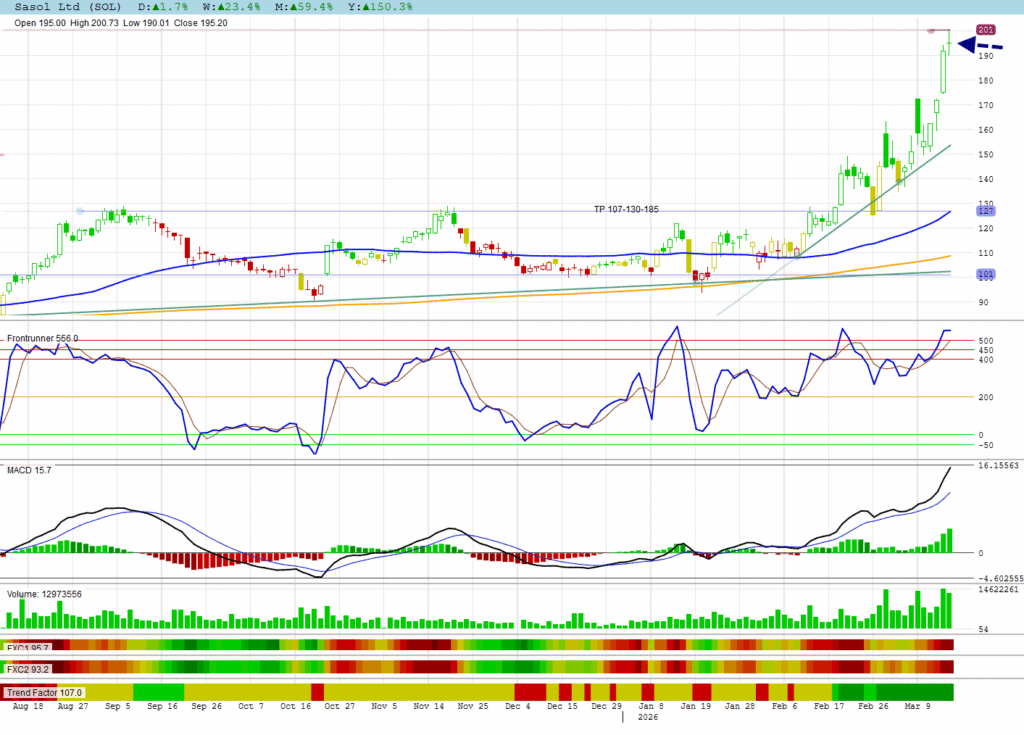Viewport: 1024px width, 735px height.
Task: Select the Volume indicator label
Action: (45, 594)
